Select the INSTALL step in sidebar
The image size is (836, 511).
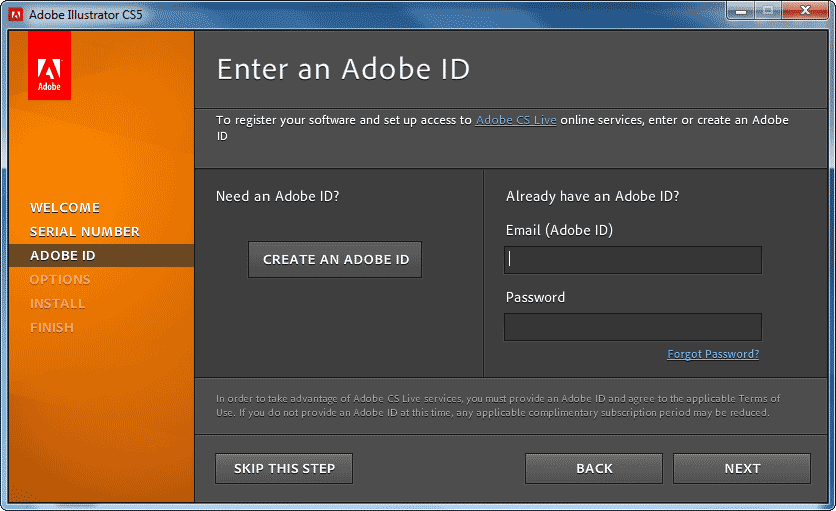(58, 304)
